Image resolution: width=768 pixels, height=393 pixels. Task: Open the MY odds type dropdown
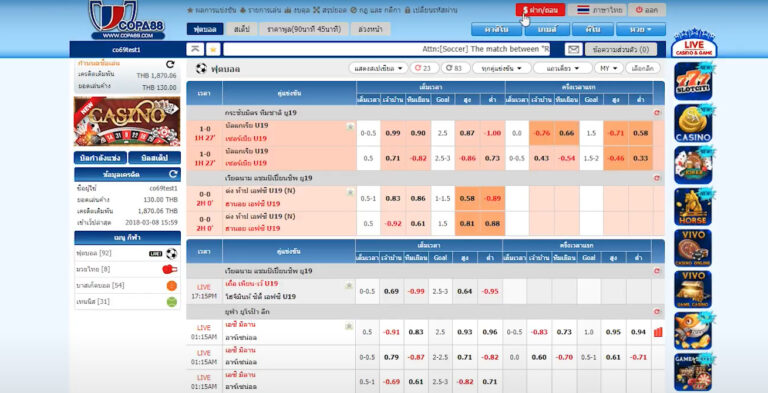tap(609, 68)
